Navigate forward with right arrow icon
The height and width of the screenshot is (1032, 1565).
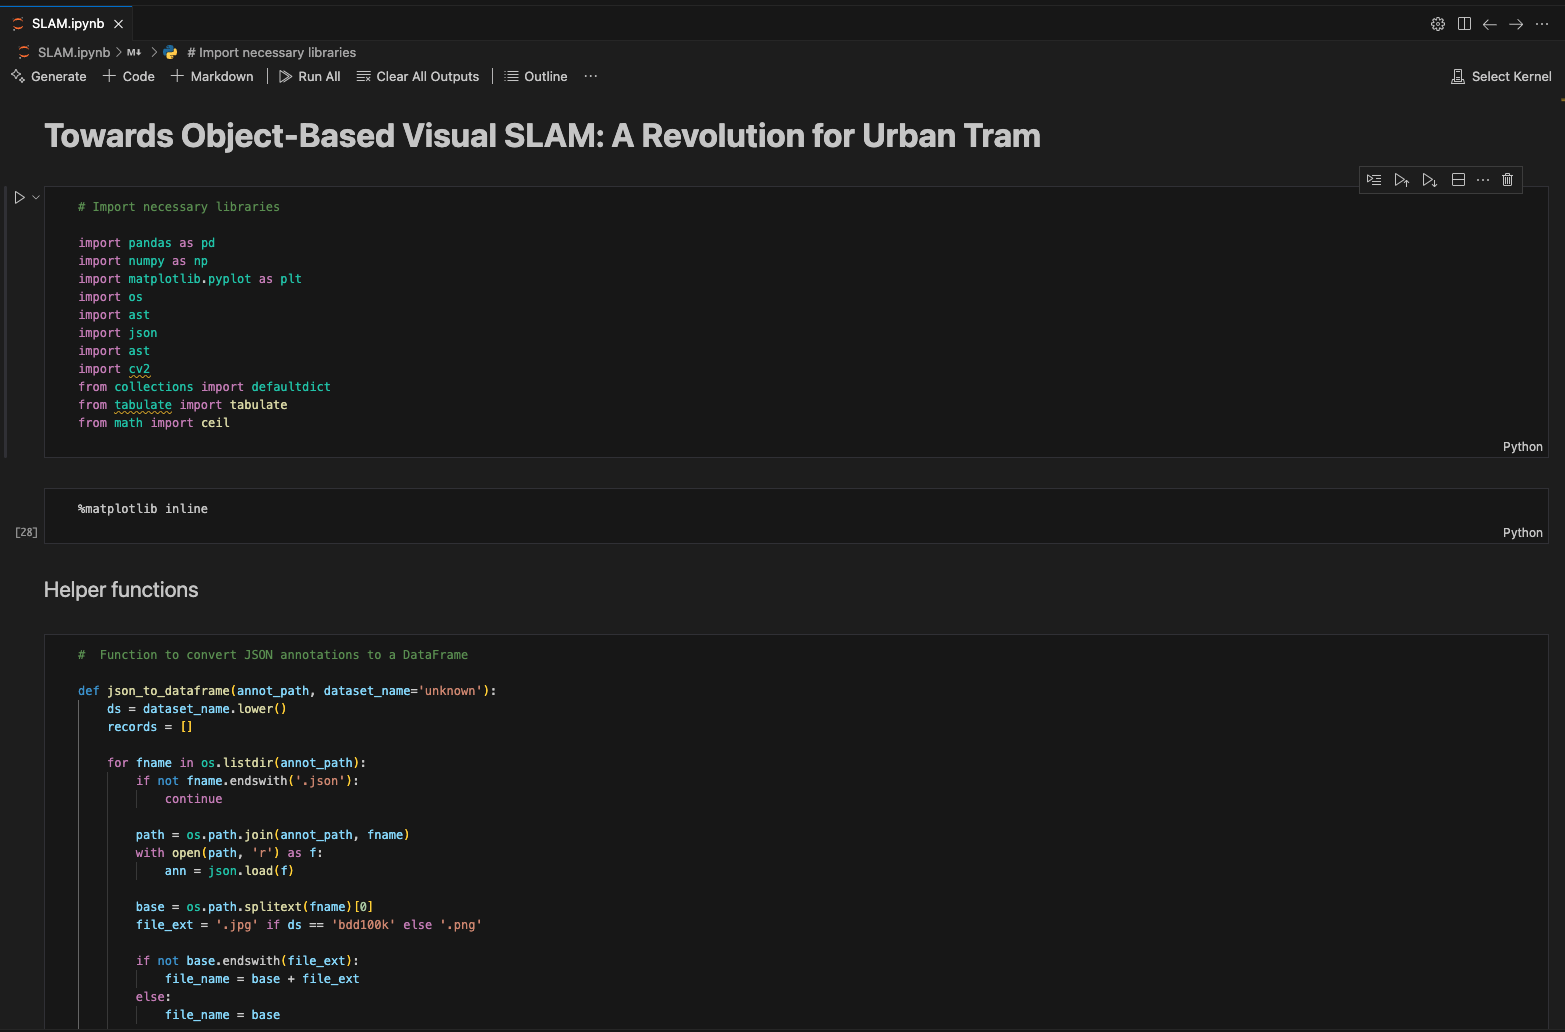pos(1516,24)
